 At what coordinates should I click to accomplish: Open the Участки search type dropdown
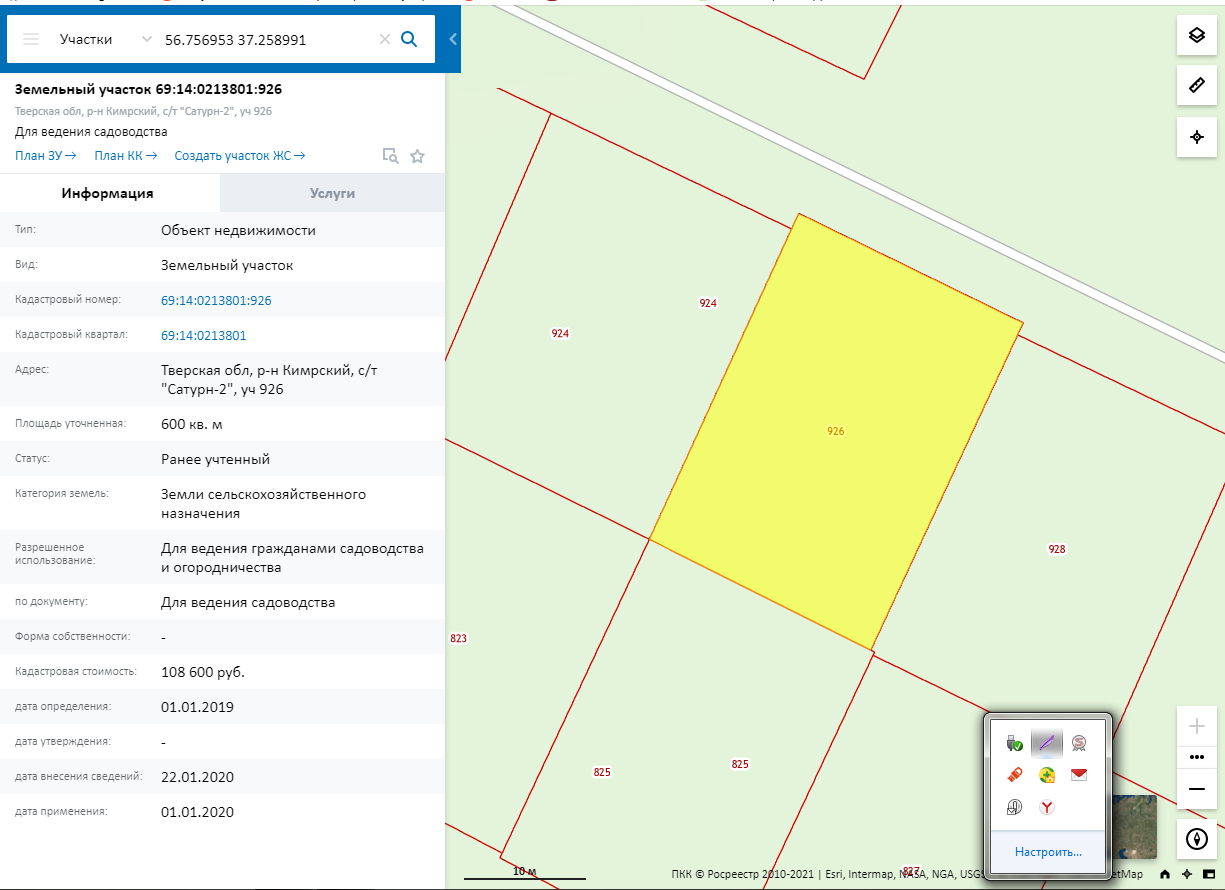(105, 40)
